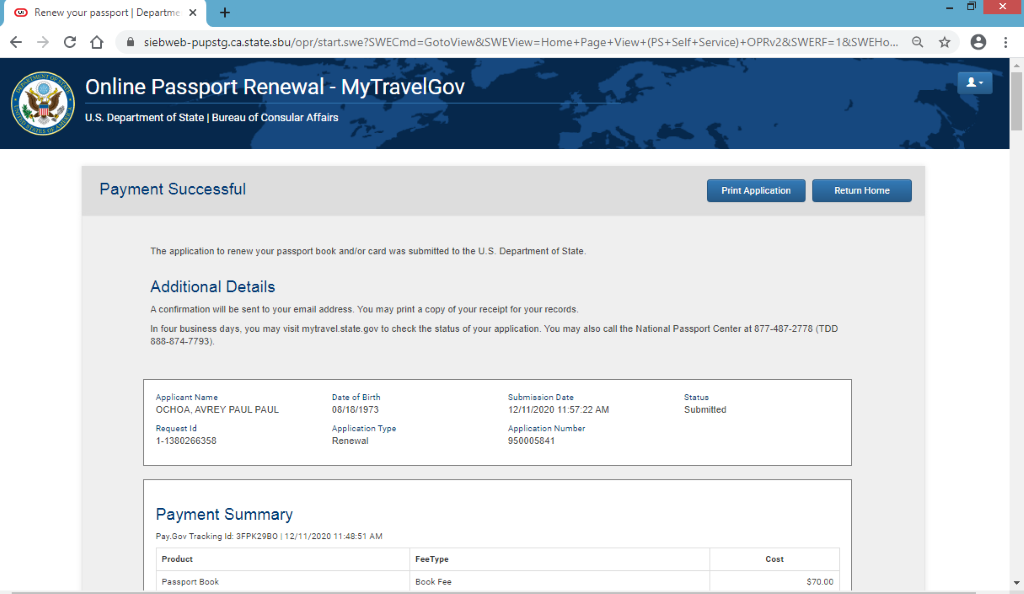The image size is (1024, 594).
Task: Click the Payment Summary heading
Action: [x=224, y=514]
